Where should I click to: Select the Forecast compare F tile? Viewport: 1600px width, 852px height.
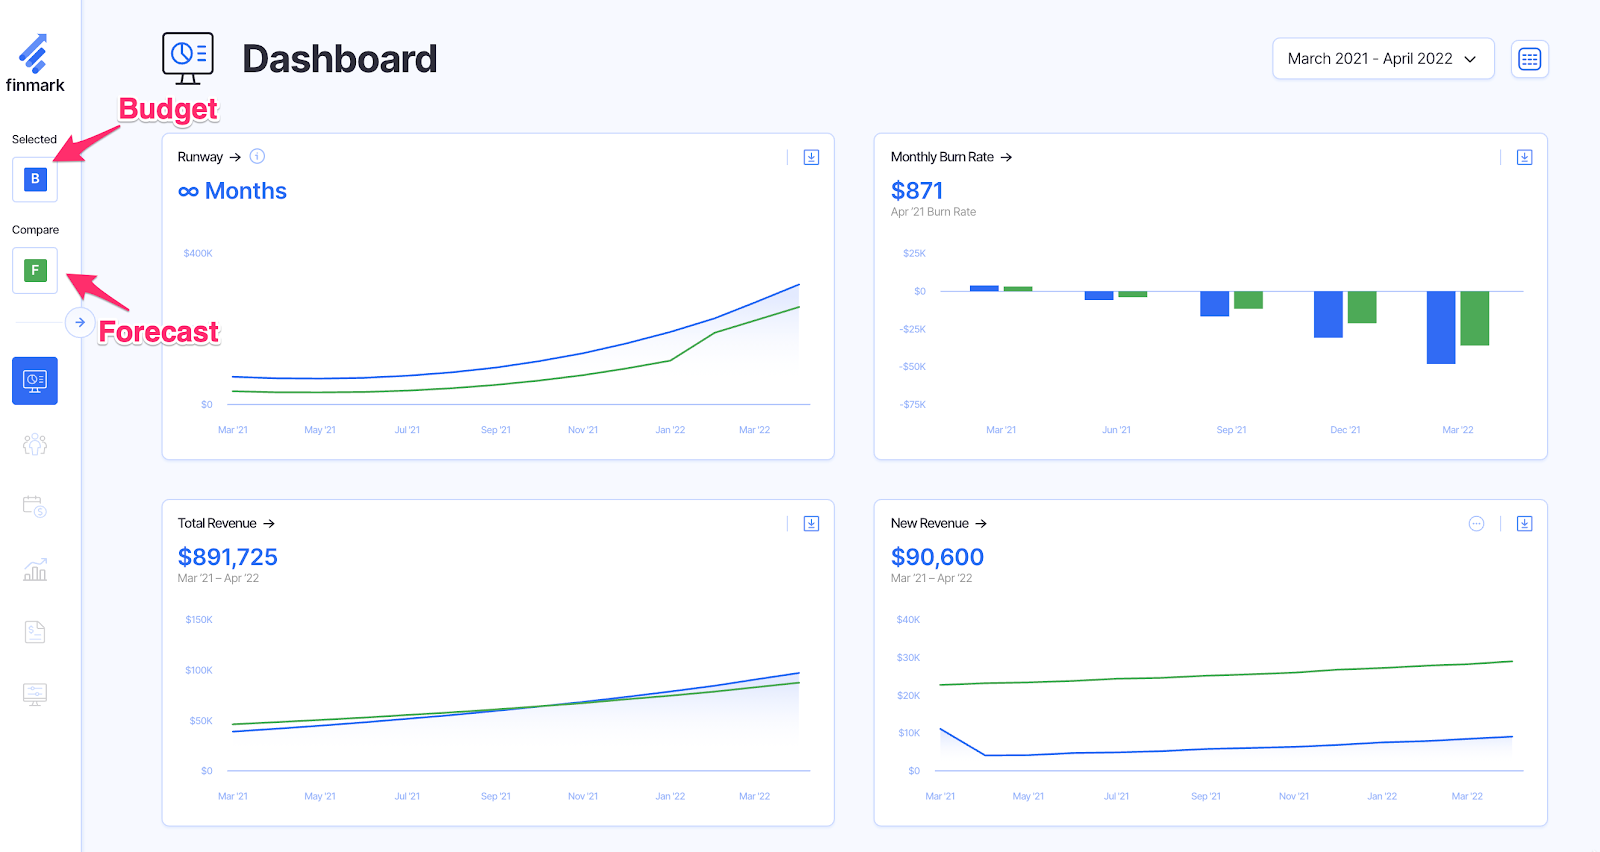coord(35,270)
